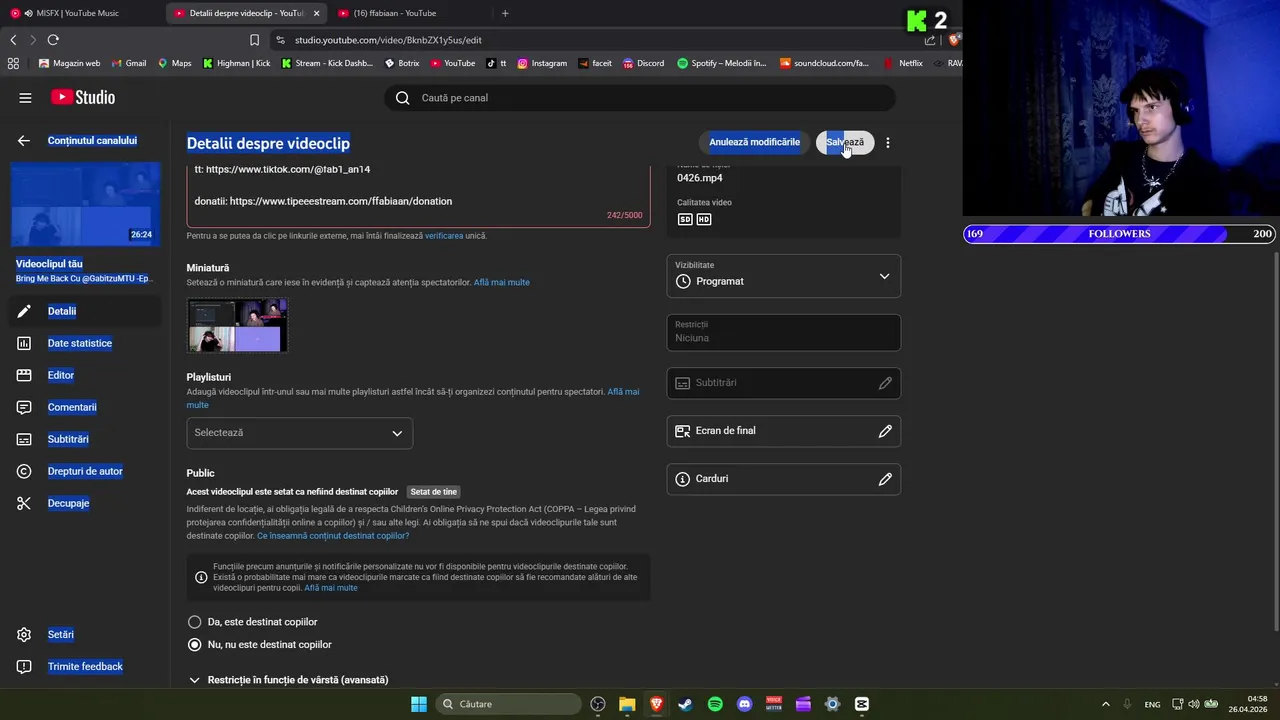Viewport: 1280px width, 720px height.
Task: Open the Setări gear icon
Action: pos(24,635)
